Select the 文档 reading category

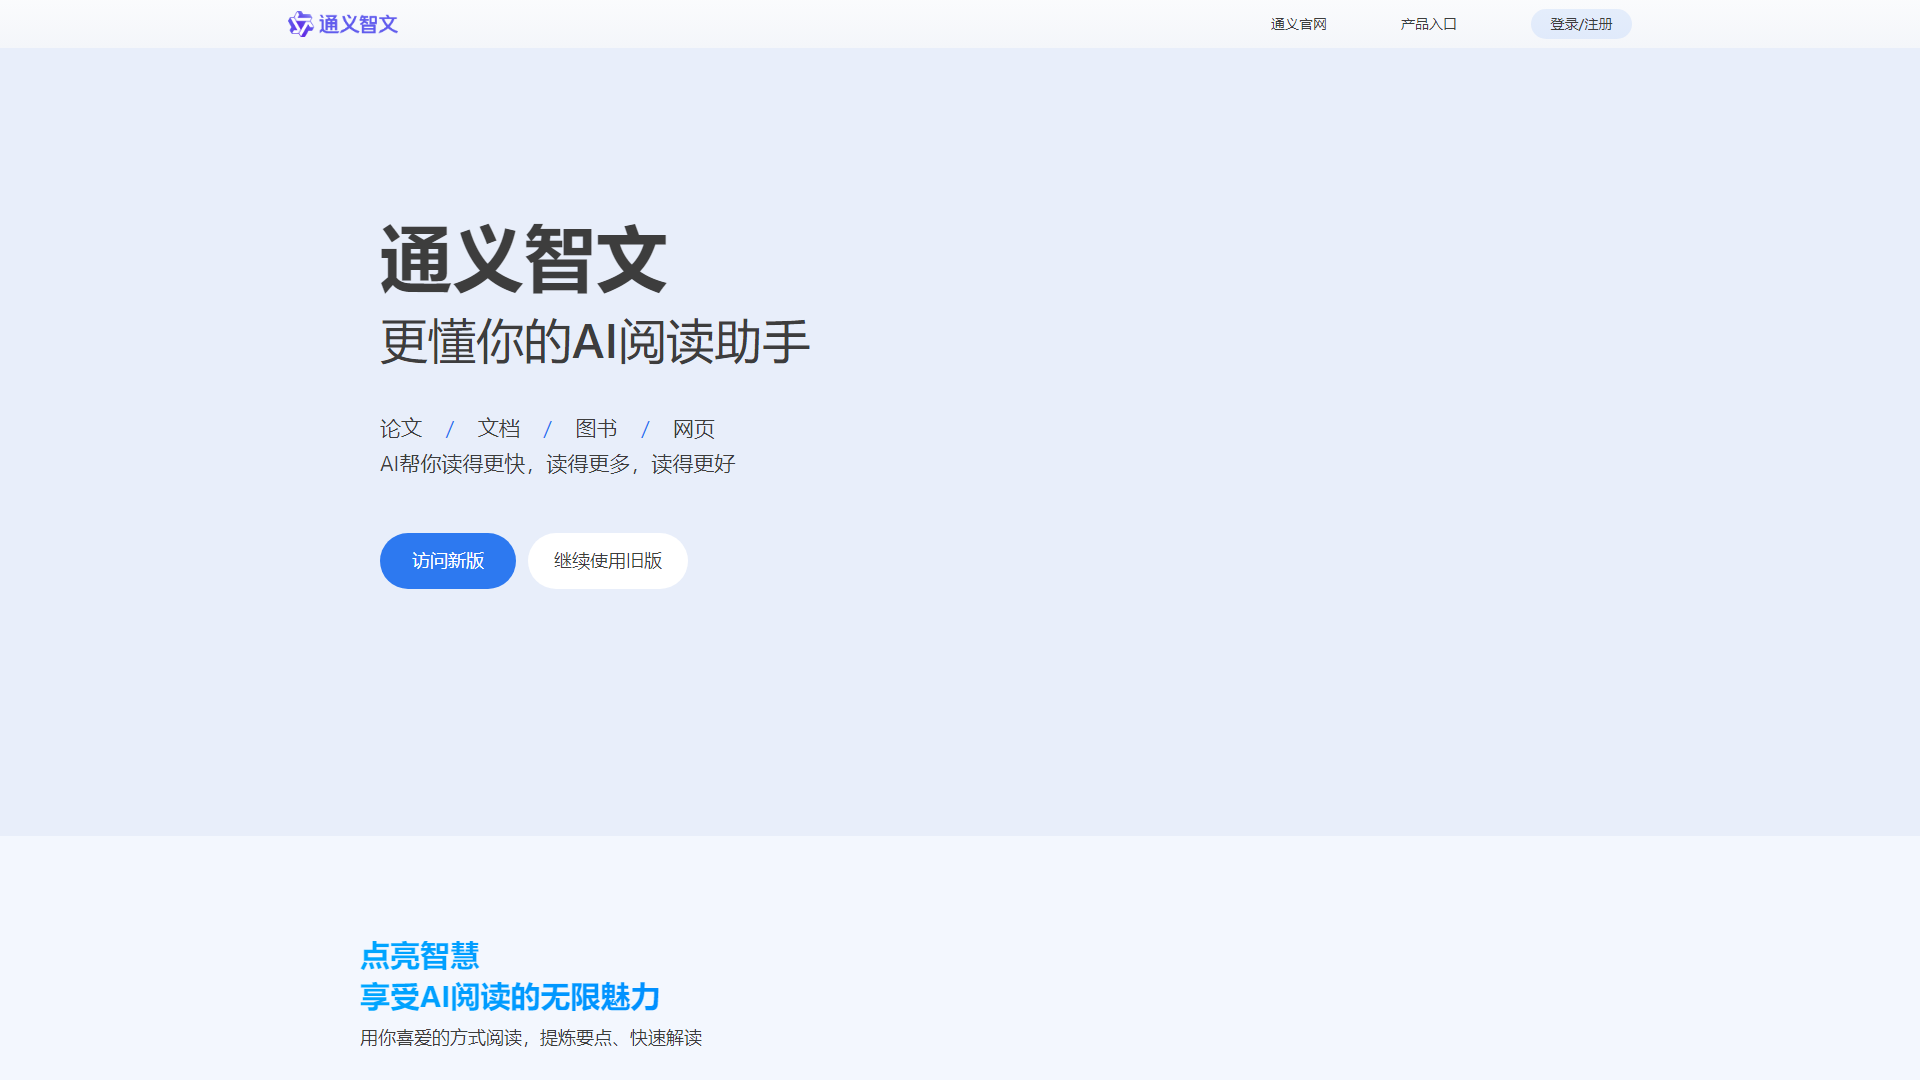pos(498,428)
